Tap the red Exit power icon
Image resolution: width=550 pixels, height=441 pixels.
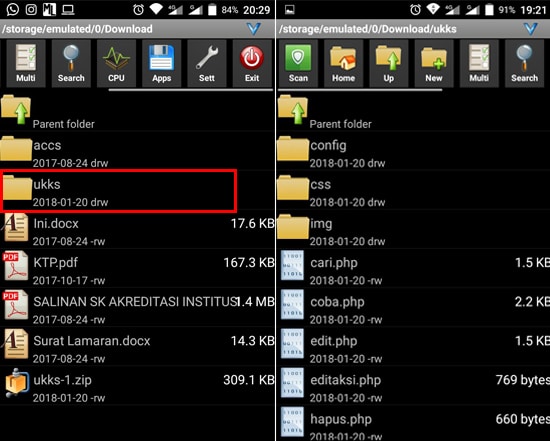(x=252, y=64)
